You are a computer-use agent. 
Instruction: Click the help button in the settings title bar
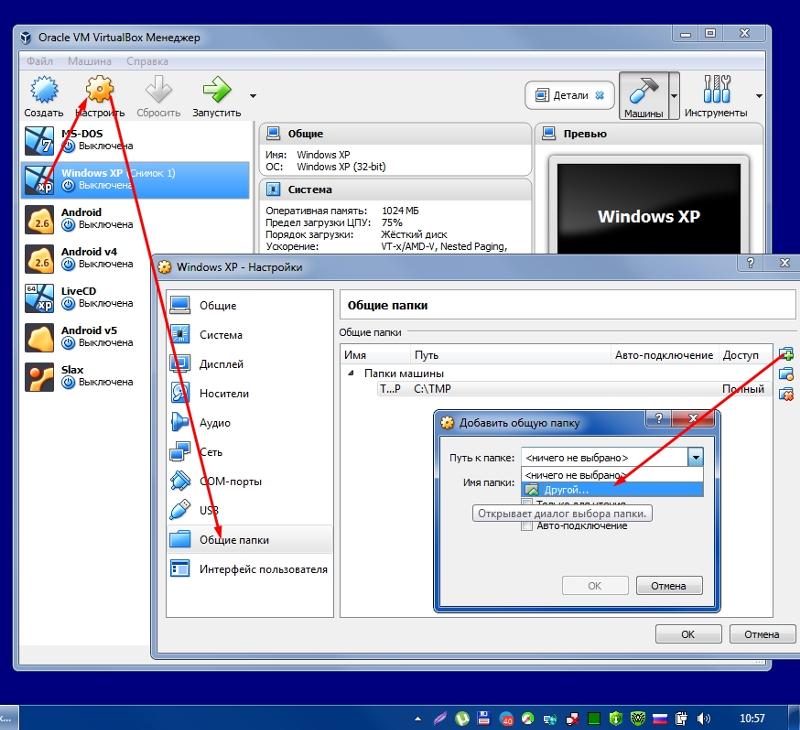(x=750, y=263)
